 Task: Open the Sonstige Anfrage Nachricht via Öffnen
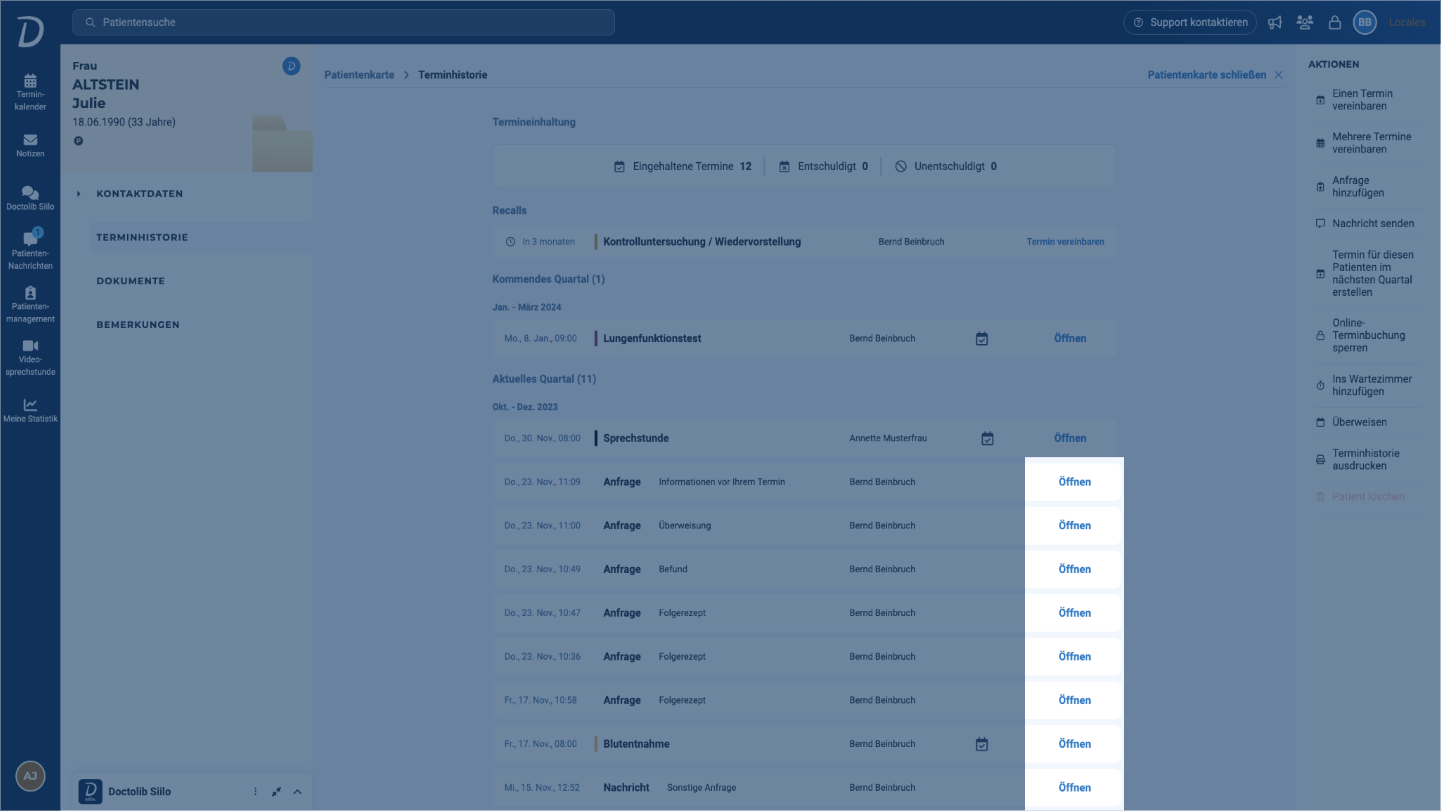(x=1075, y=788)
